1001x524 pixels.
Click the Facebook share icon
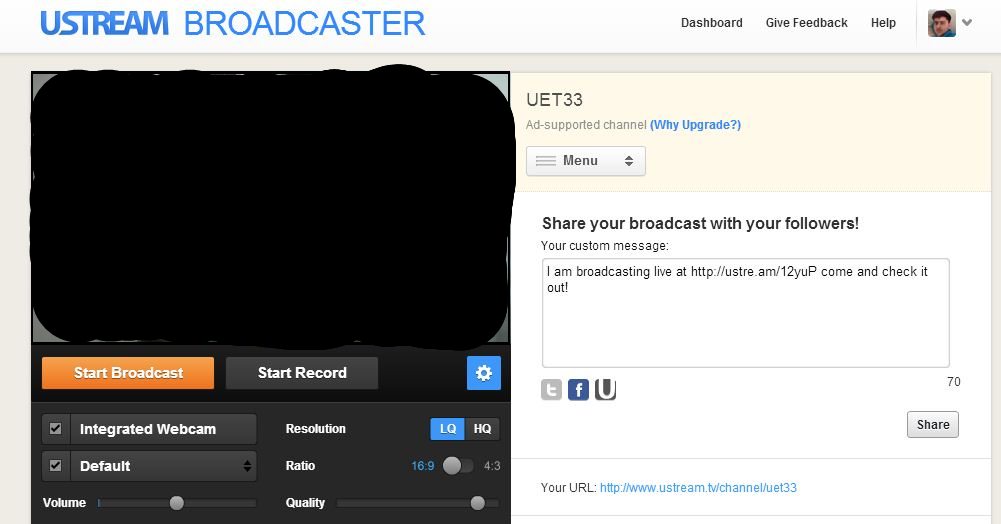[x=578, y=390]
